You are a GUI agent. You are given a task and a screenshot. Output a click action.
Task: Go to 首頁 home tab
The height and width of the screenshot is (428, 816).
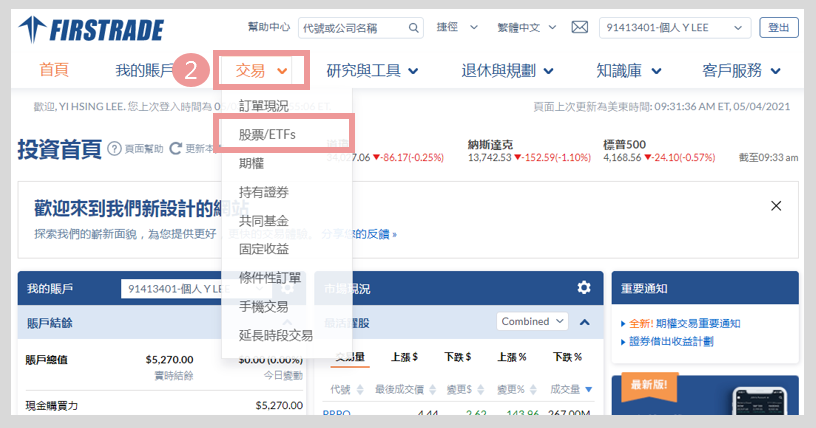tap(54, 70)
